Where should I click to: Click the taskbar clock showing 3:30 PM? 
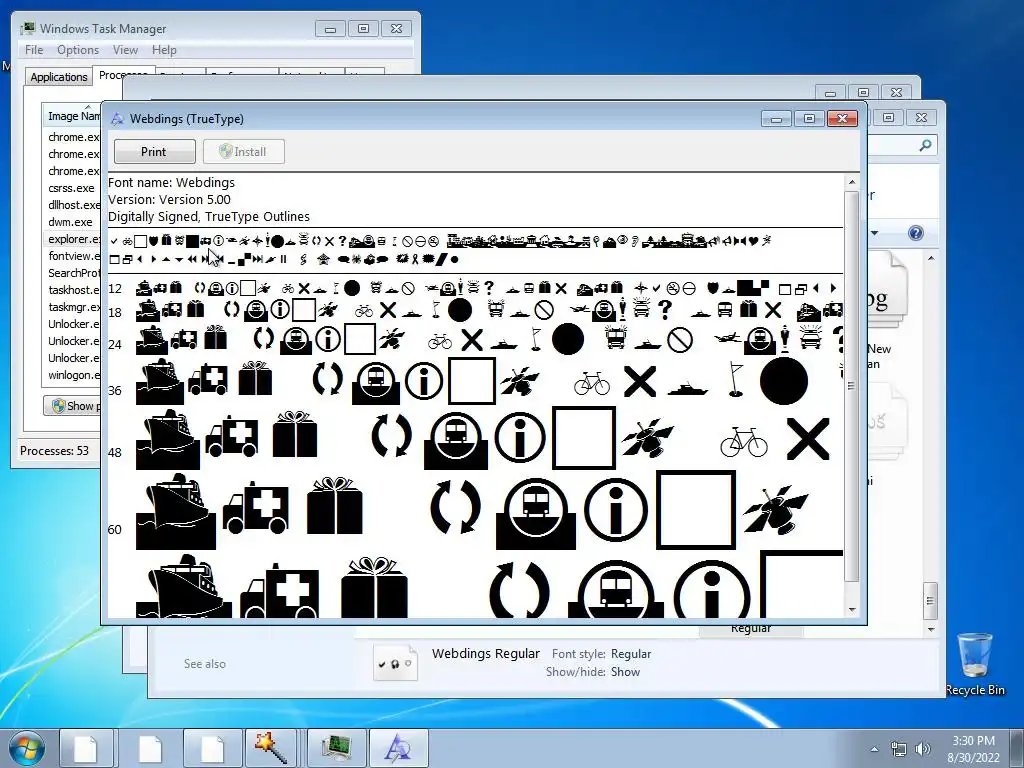[973, 749]
